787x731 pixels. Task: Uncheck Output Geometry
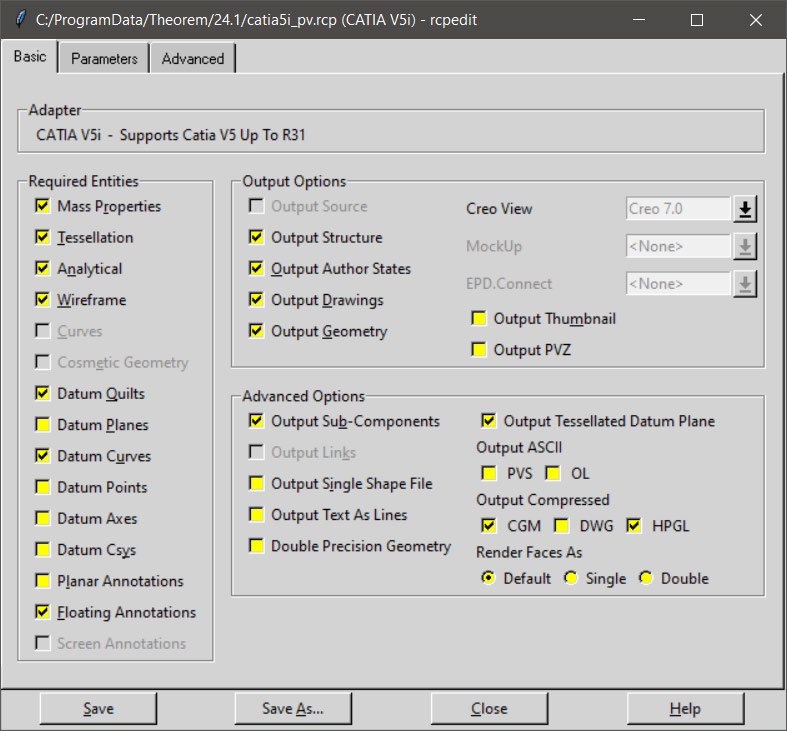point(256,331)
